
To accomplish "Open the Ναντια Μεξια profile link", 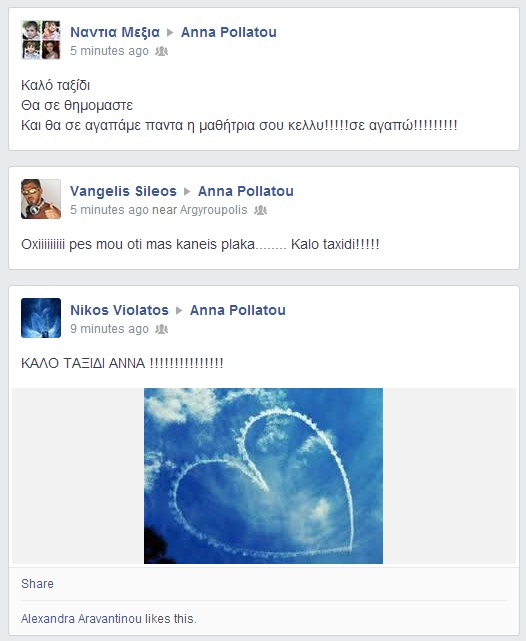I will pos(115,32).
